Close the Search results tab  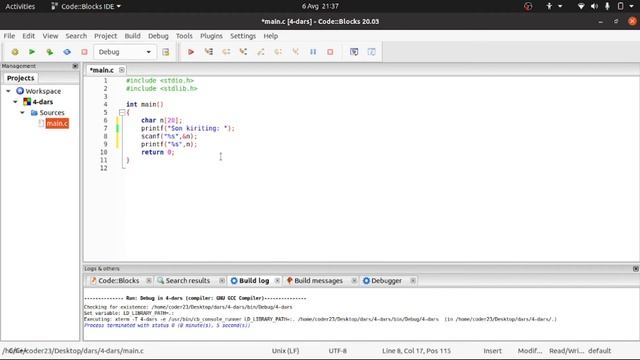[222, 281]
